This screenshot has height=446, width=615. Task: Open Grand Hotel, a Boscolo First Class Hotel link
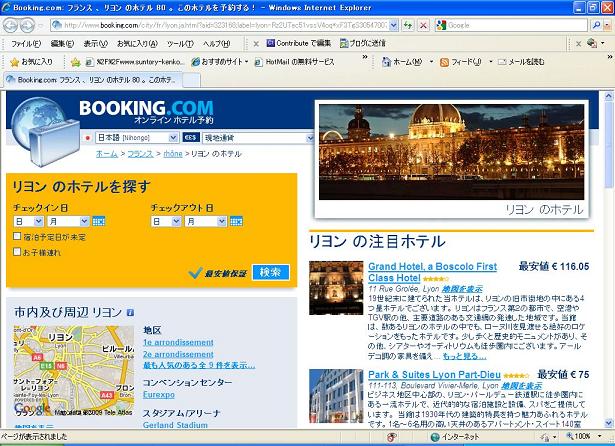[x=432, y=272]
